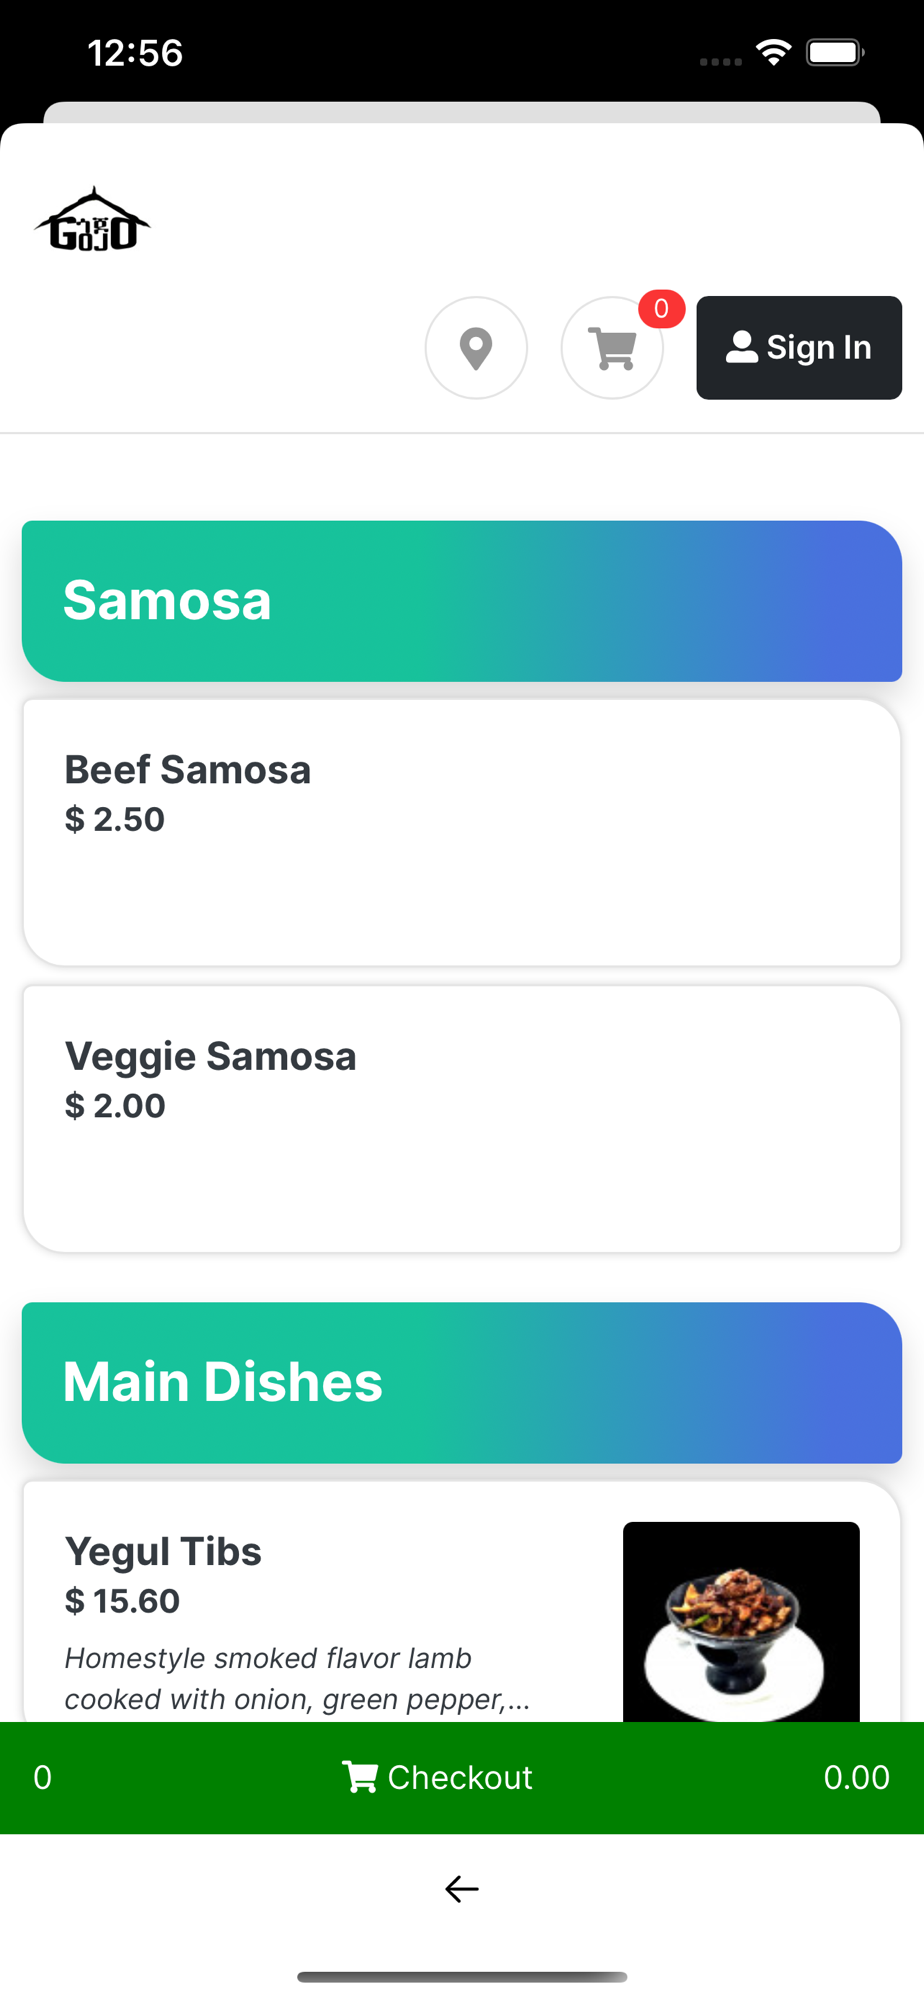Tap the Beef Samosa $2.50 price
The image size is (924, 2000).
[x=115, y=820]
